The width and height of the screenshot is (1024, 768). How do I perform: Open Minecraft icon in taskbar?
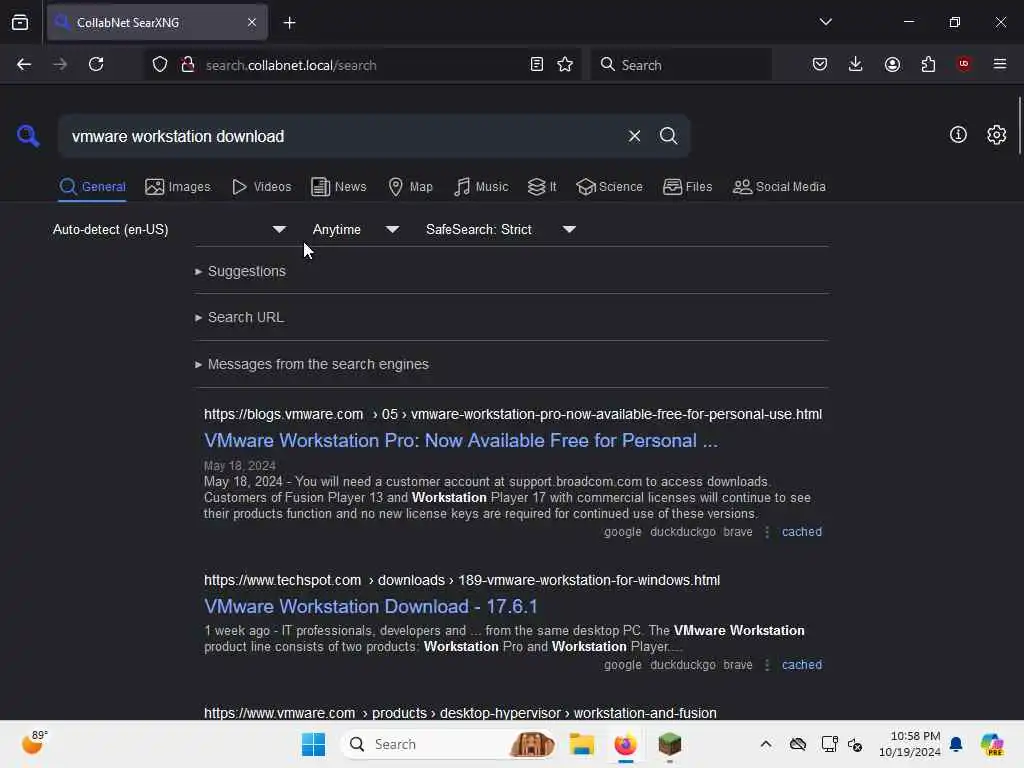(669, 744)
